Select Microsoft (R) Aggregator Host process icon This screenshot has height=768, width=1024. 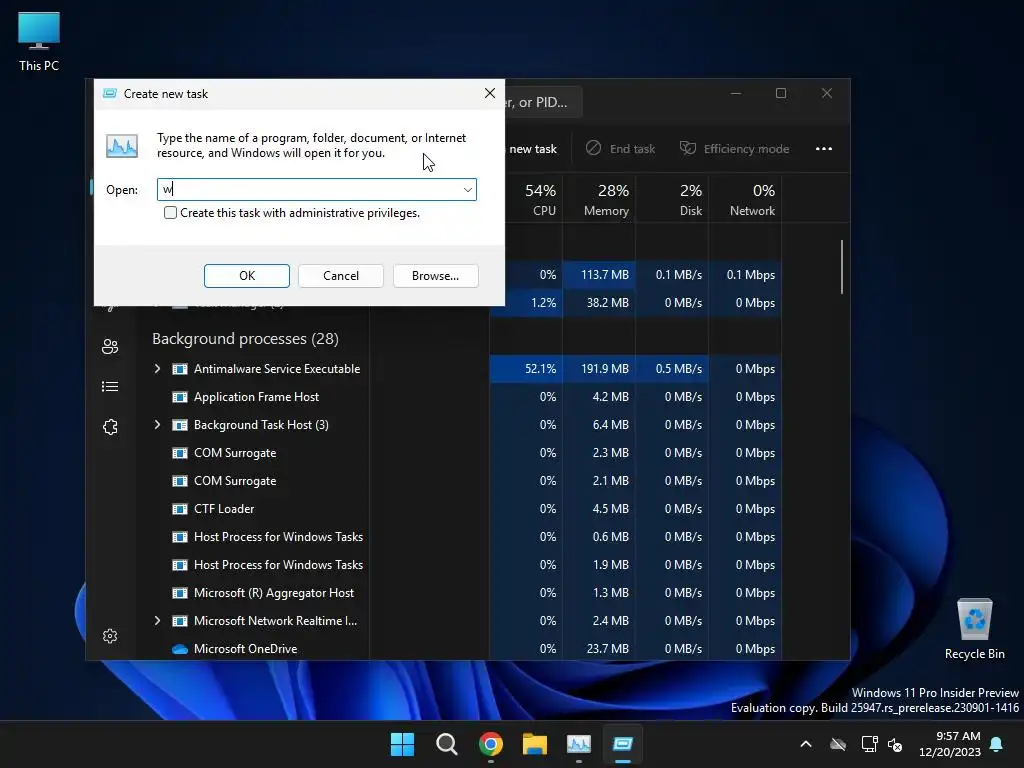click(180, 593)
